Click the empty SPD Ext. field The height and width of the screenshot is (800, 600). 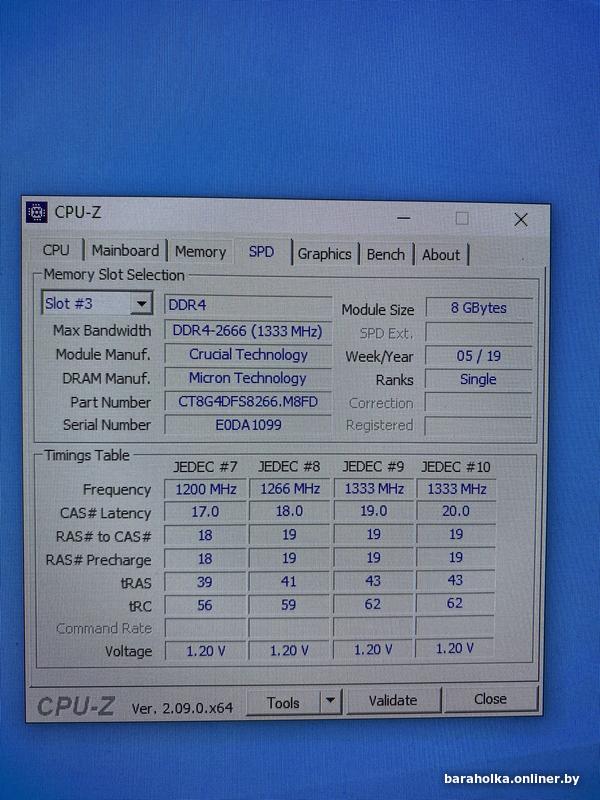tap(479, 333)
